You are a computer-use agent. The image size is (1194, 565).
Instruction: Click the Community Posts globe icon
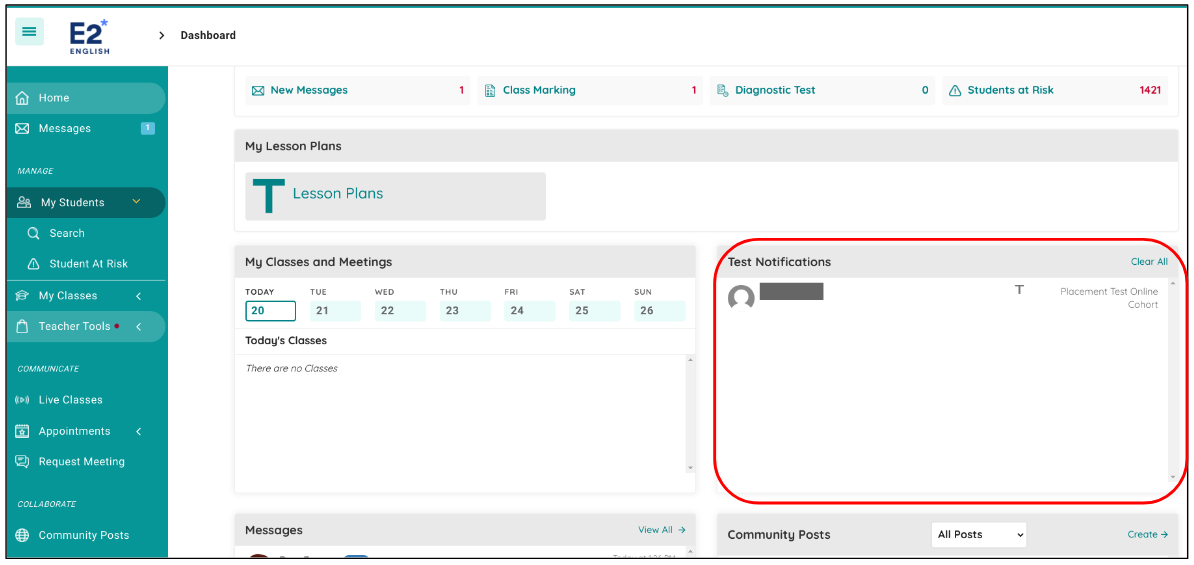tap(23, 536)
